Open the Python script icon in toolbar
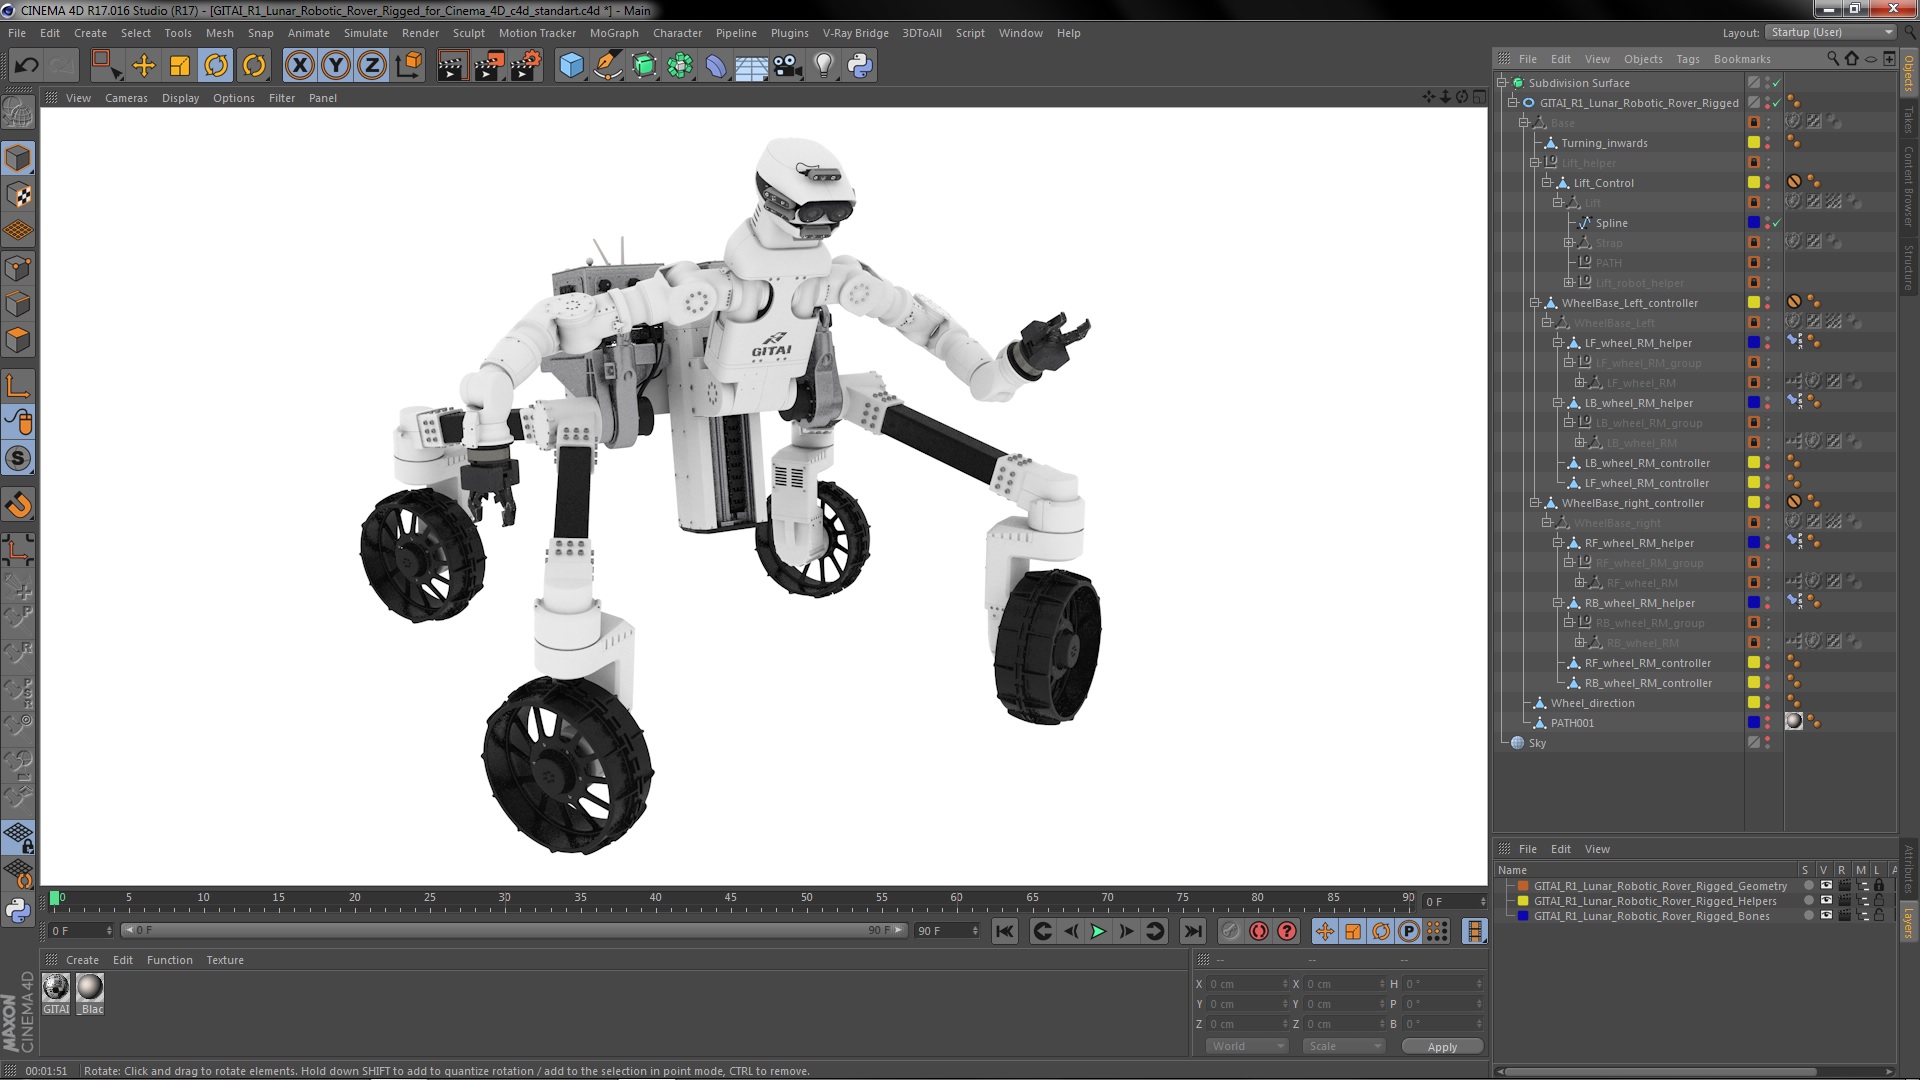Viewport: 1920px width, 1080px height. point(860,66)
